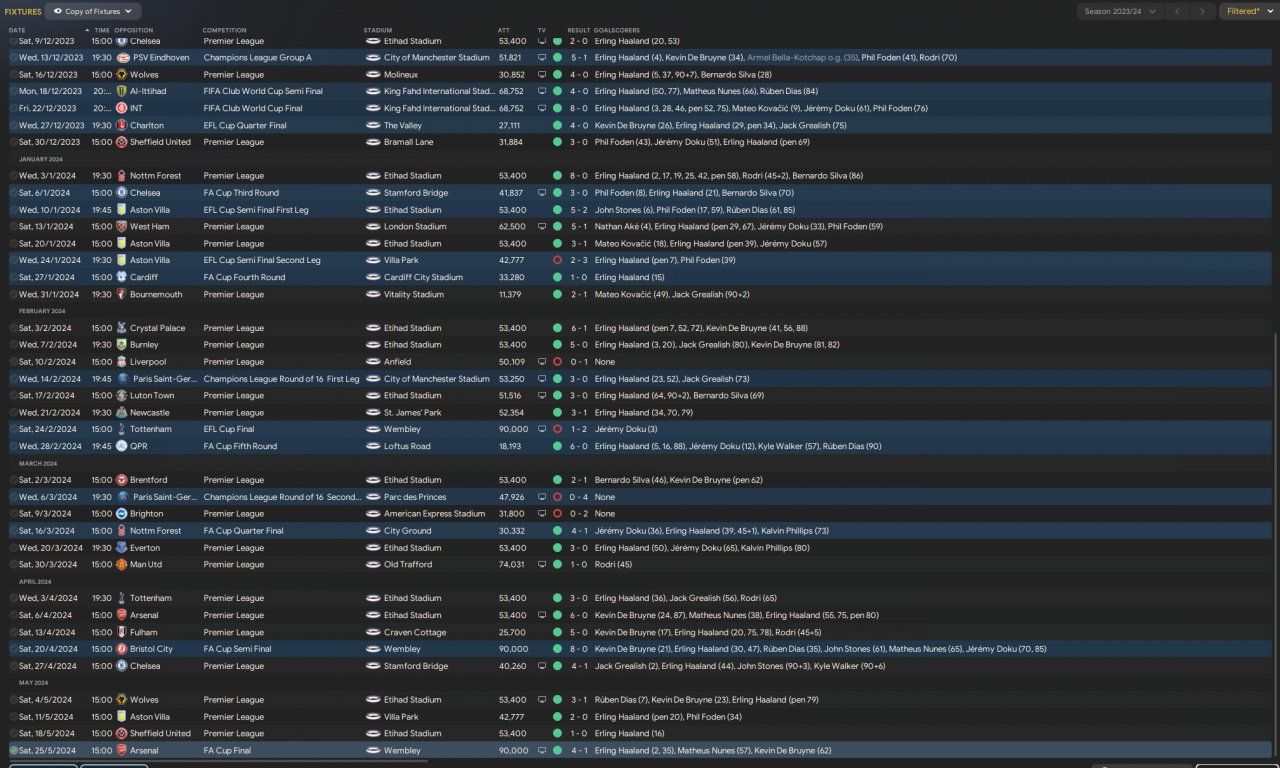Untick the checked circle for Sat, 25/5/2024
Screen dimensions: 1280x768
click(x=14, y=750)
